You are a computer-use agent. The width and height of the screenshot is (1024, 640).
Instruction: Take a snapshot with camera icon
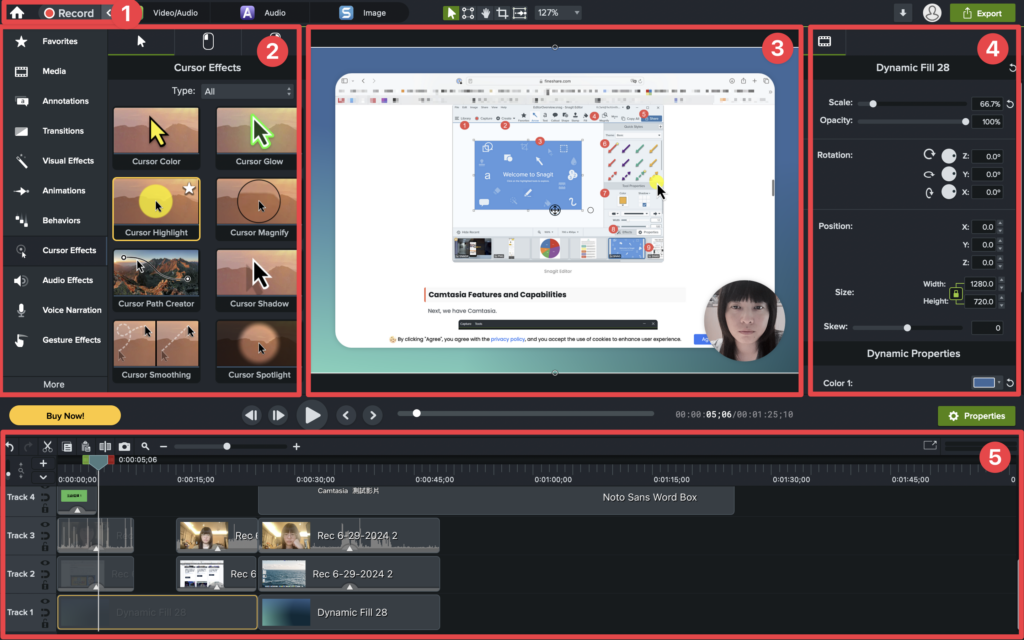coord(124,447)
